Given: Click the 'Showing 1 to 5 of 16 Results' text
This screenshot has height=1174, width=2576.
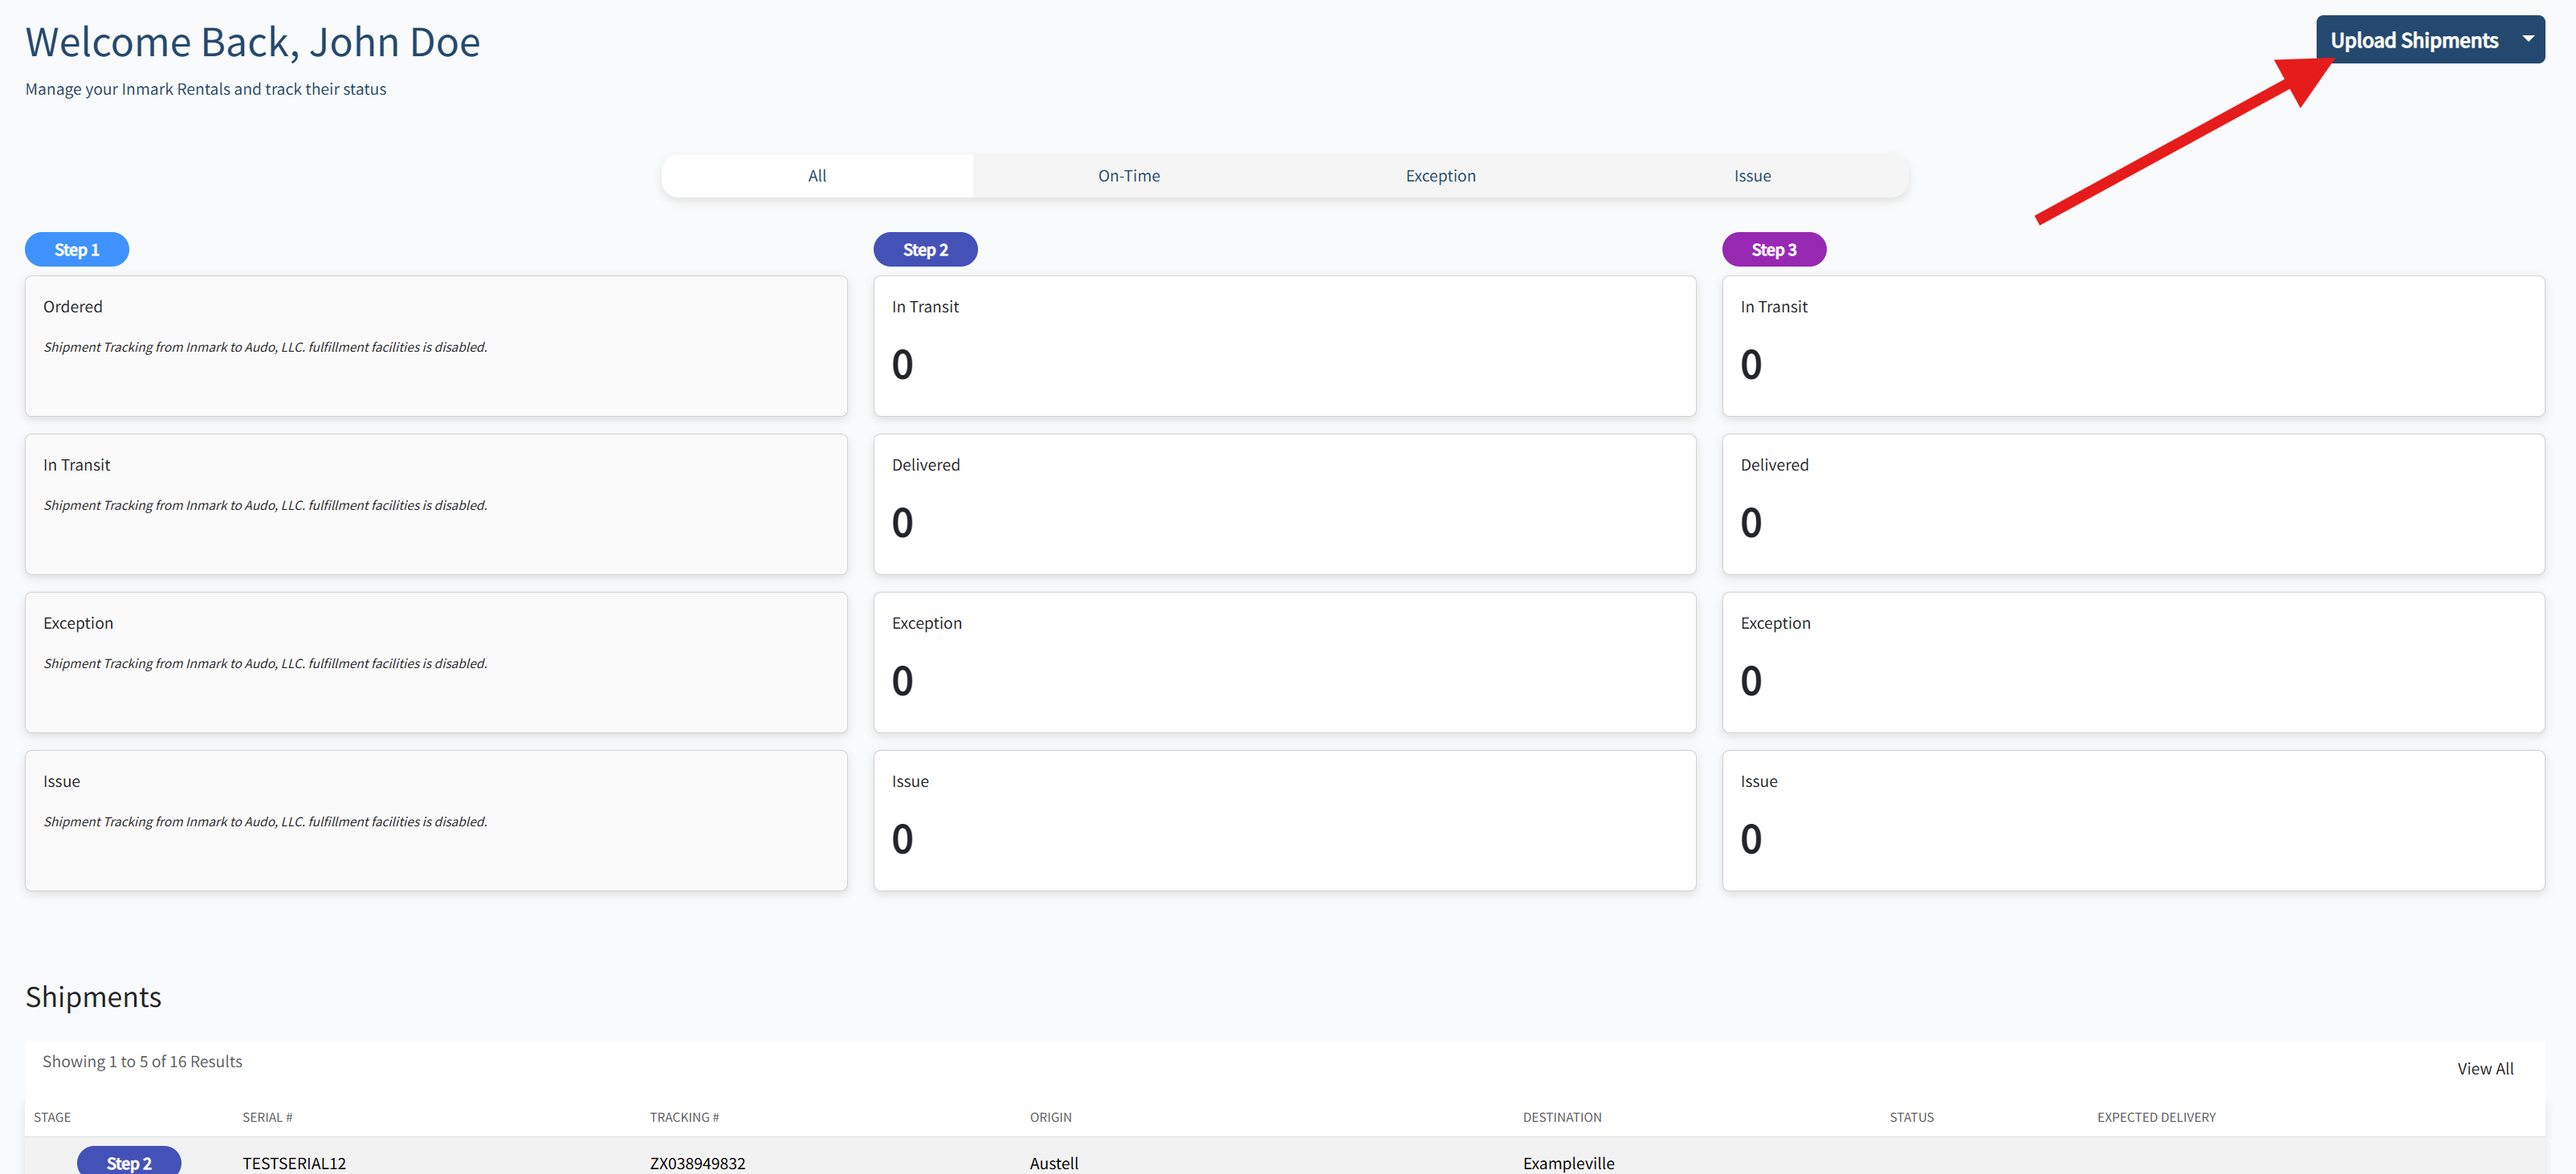Looking at the screenshot, I should click(142, 1061).
